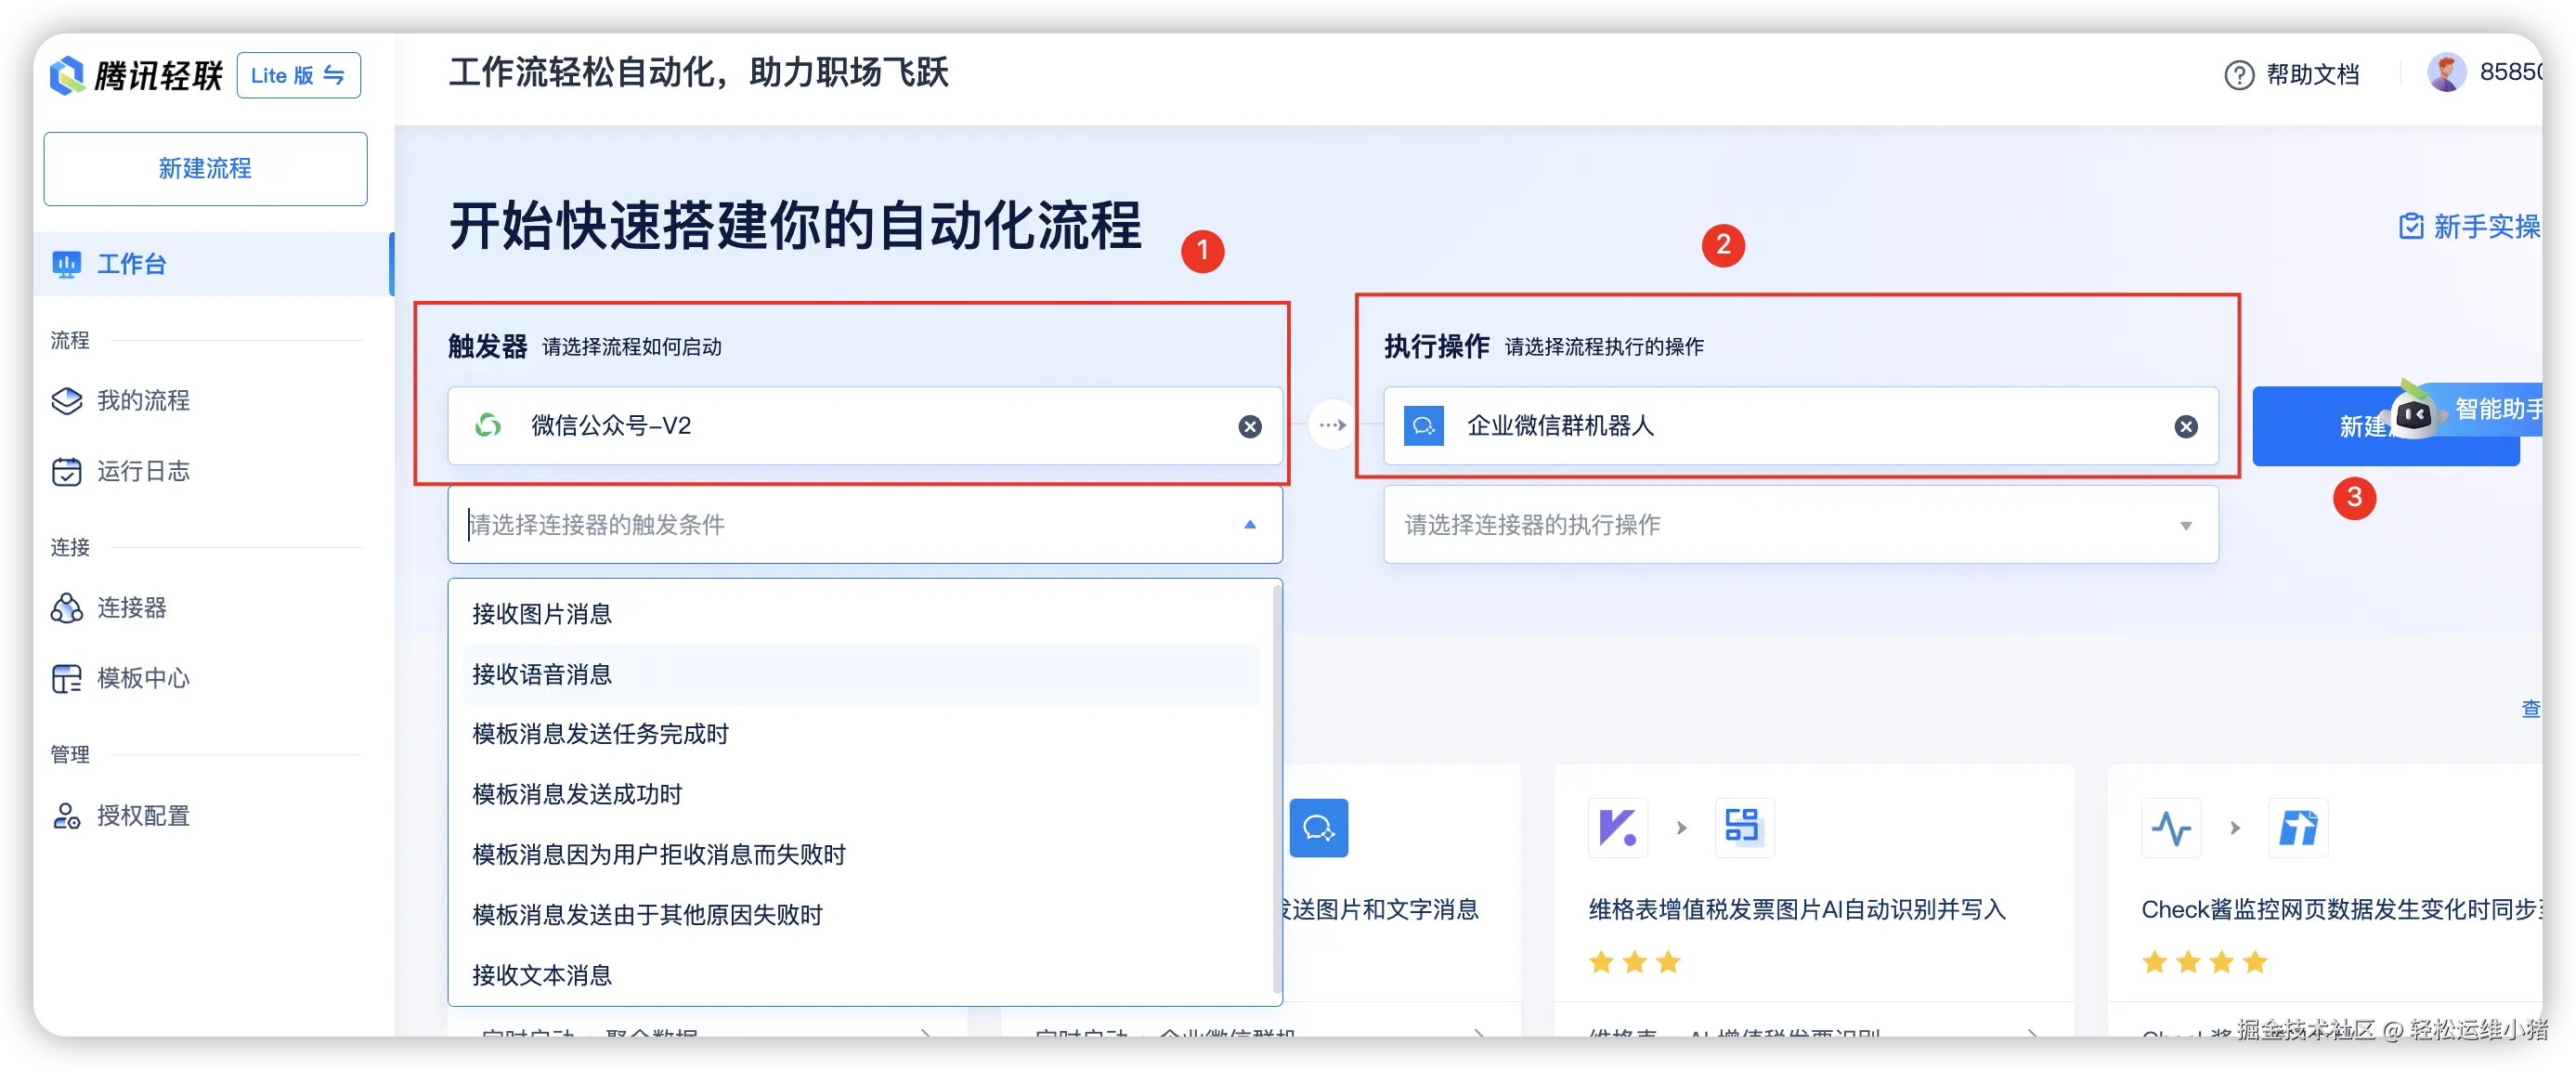Click the 模板中心 sidebar icon

[67, 679]
